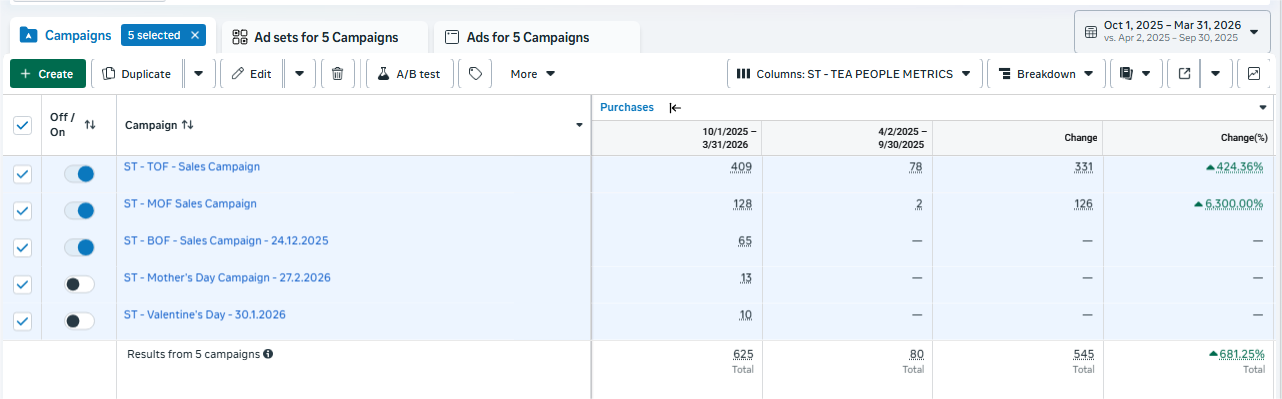Open ST - Mother's Day Campaign - 27.2.2026

click(x=227, y=278)
